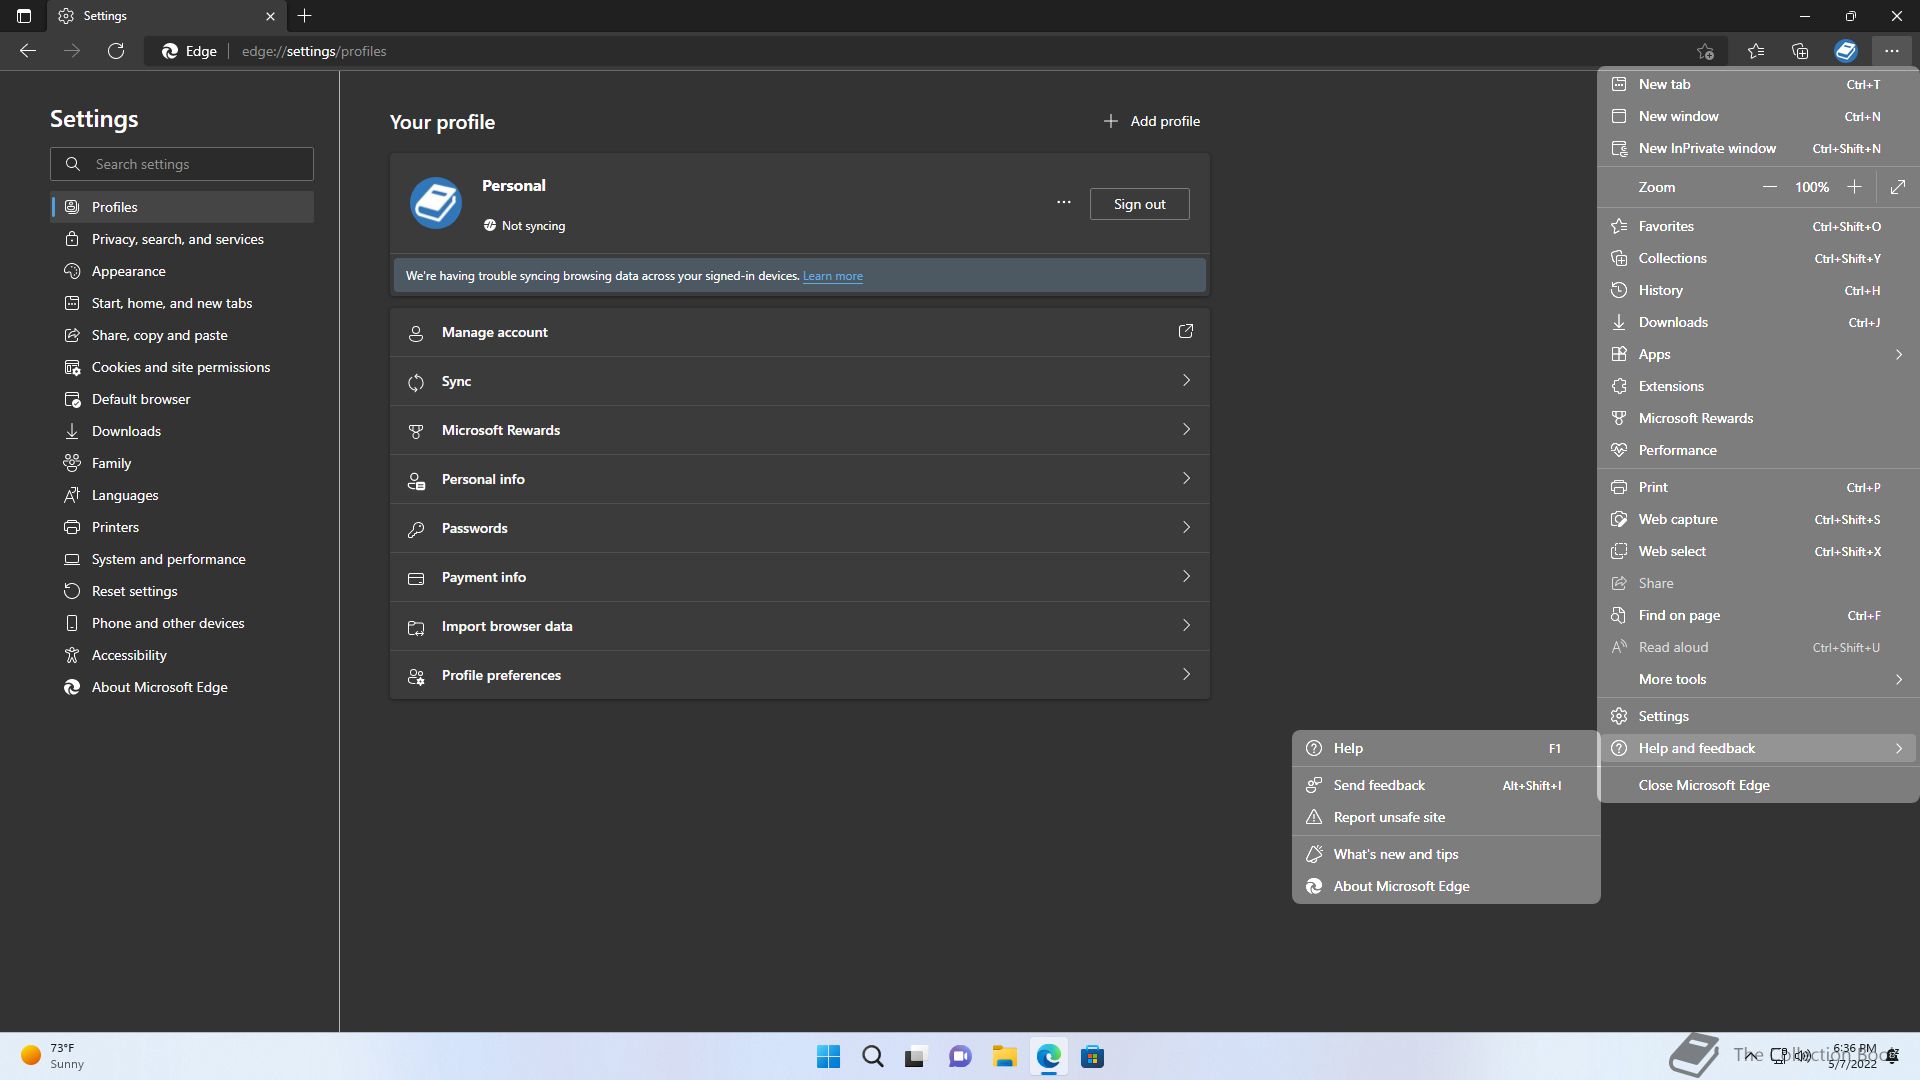Toggle the Settings and more ellipsis button
The height and width of the screenshot is (1080, 1920).
pos(1891,51)
